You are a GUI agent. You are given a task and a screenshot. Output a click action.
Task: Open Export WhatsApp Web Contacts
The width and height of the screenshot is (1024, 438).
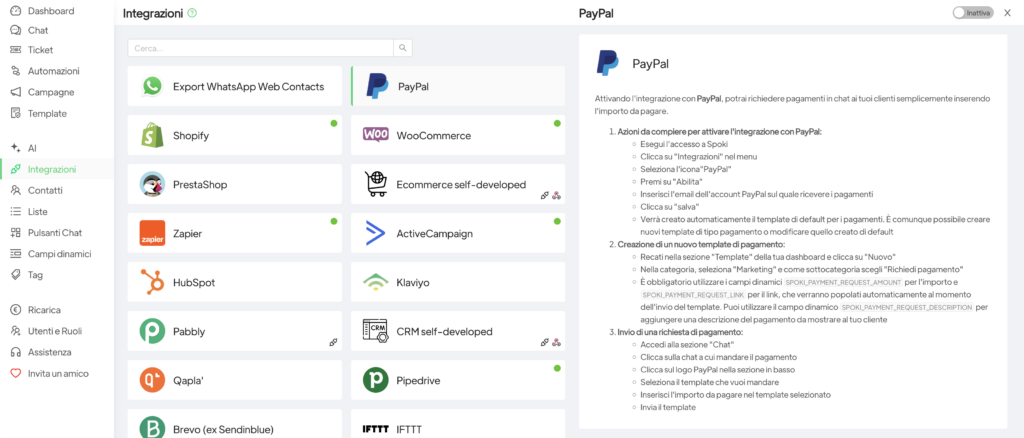(235, 87)
